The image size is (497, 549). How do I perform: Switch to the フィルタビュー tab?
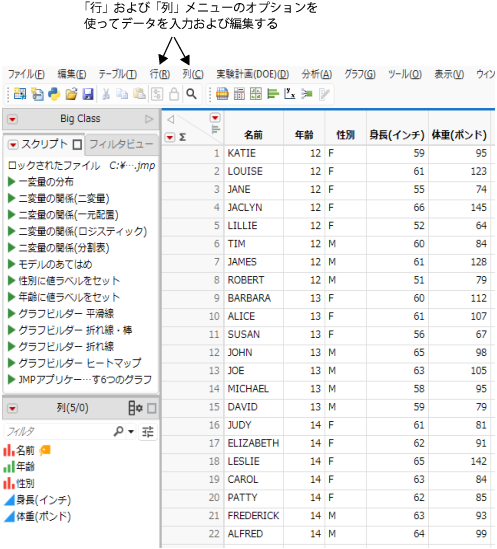tap(121, 144)
